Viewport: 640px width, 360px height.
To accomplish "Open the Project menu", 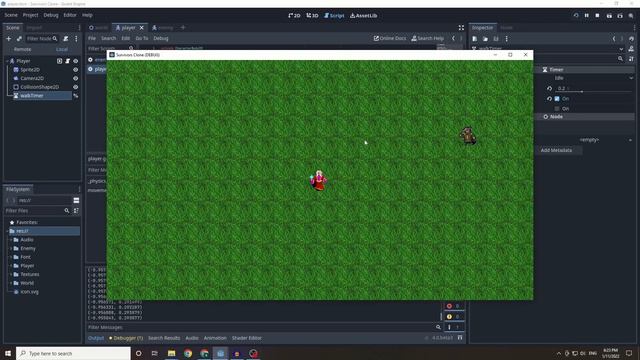I will [30, 15].
